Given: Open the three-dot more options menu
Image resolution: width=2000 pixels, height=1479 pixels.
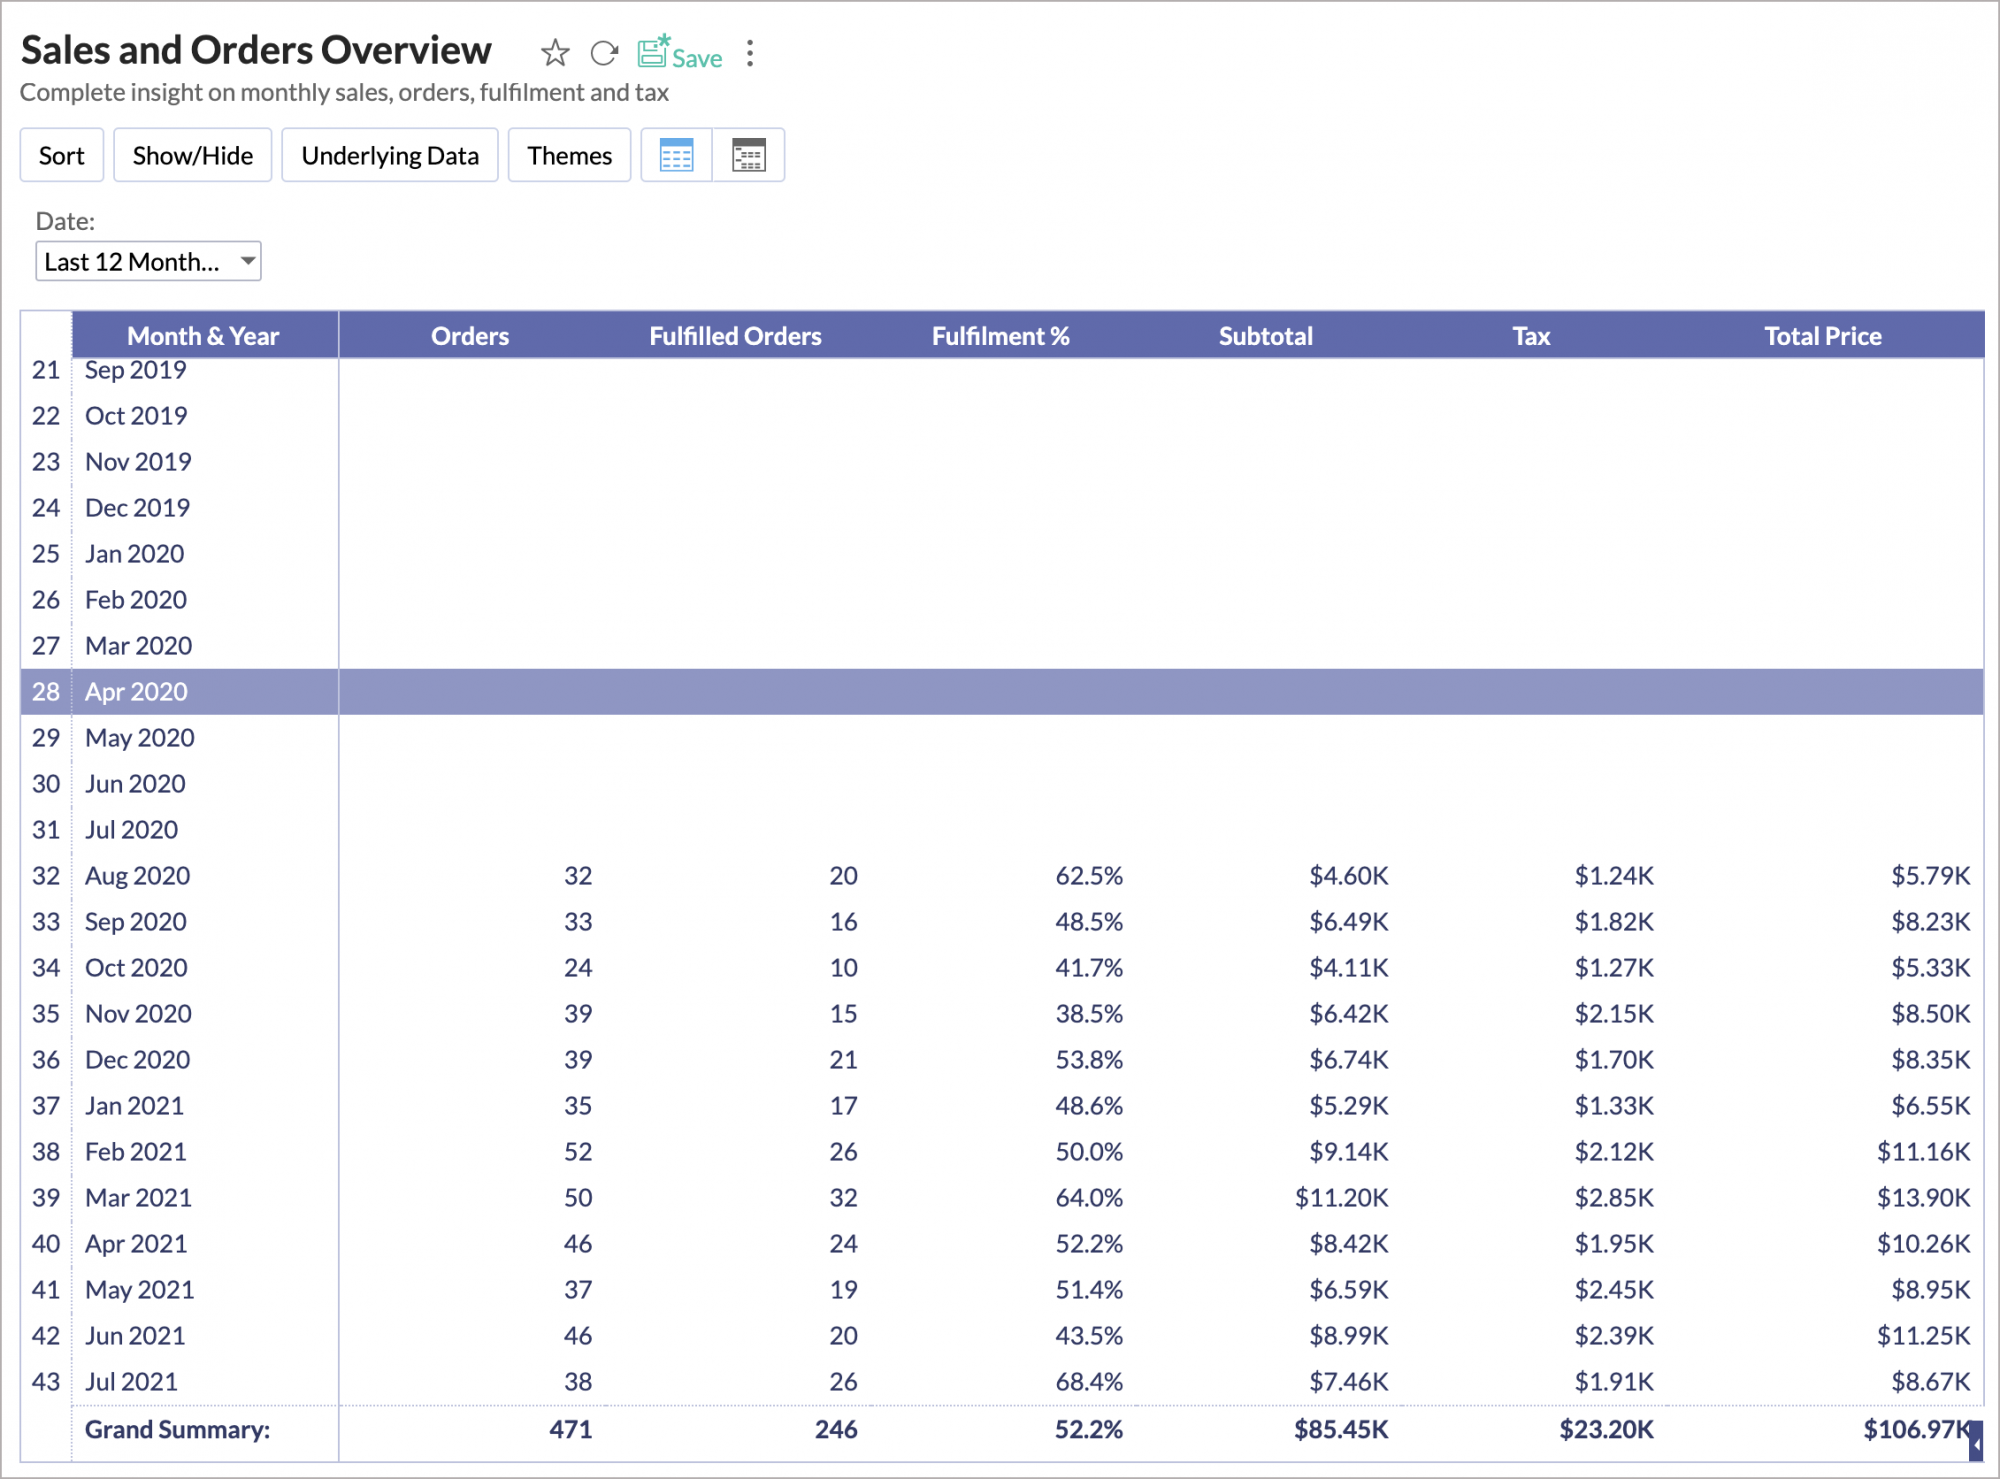Looking at the screenshot, I should 750,53.
